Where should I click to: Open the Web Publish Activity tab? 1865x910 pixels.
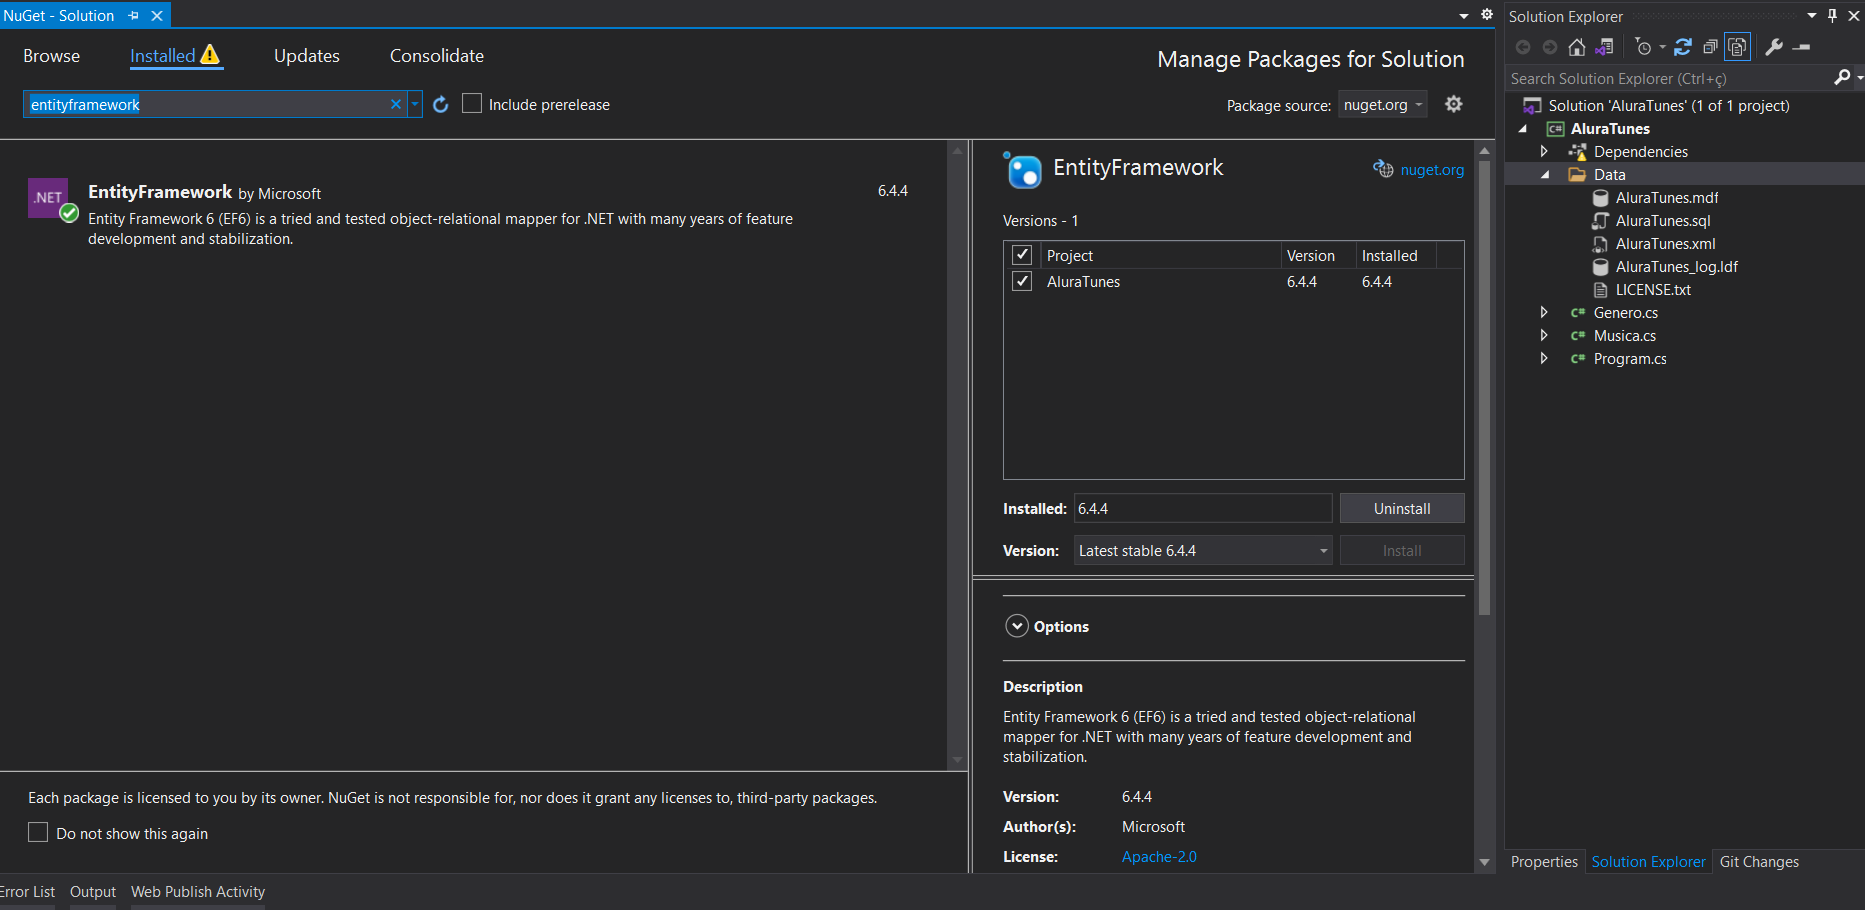[198, 892]
